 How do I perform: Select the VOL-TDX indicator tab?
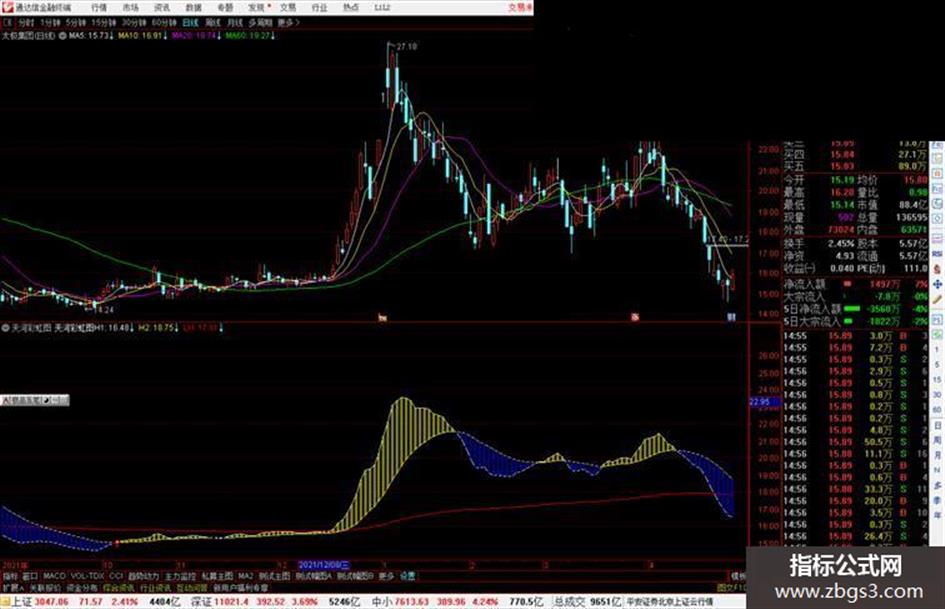(87, 576)
